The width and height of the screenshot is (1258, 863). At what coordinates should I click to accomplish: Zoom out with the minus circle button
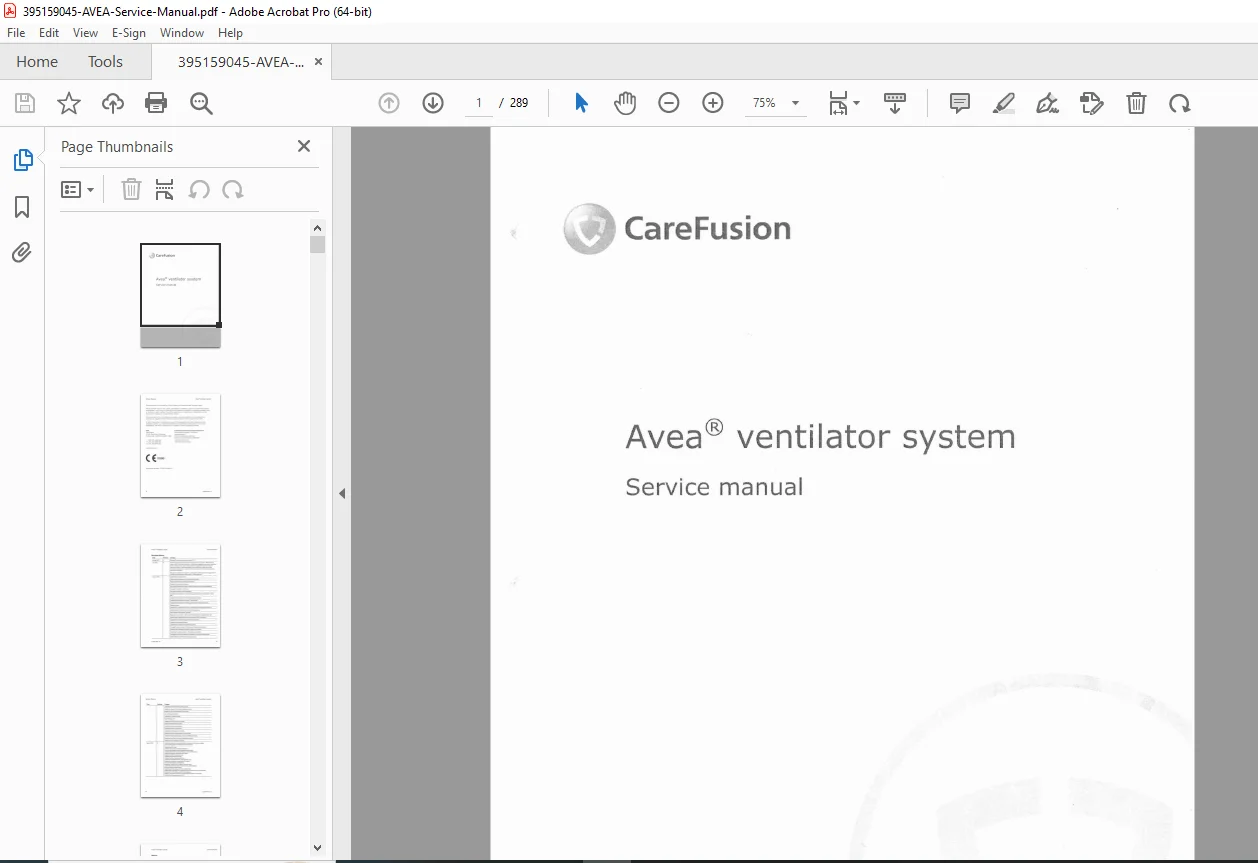[x=669, y=103]
